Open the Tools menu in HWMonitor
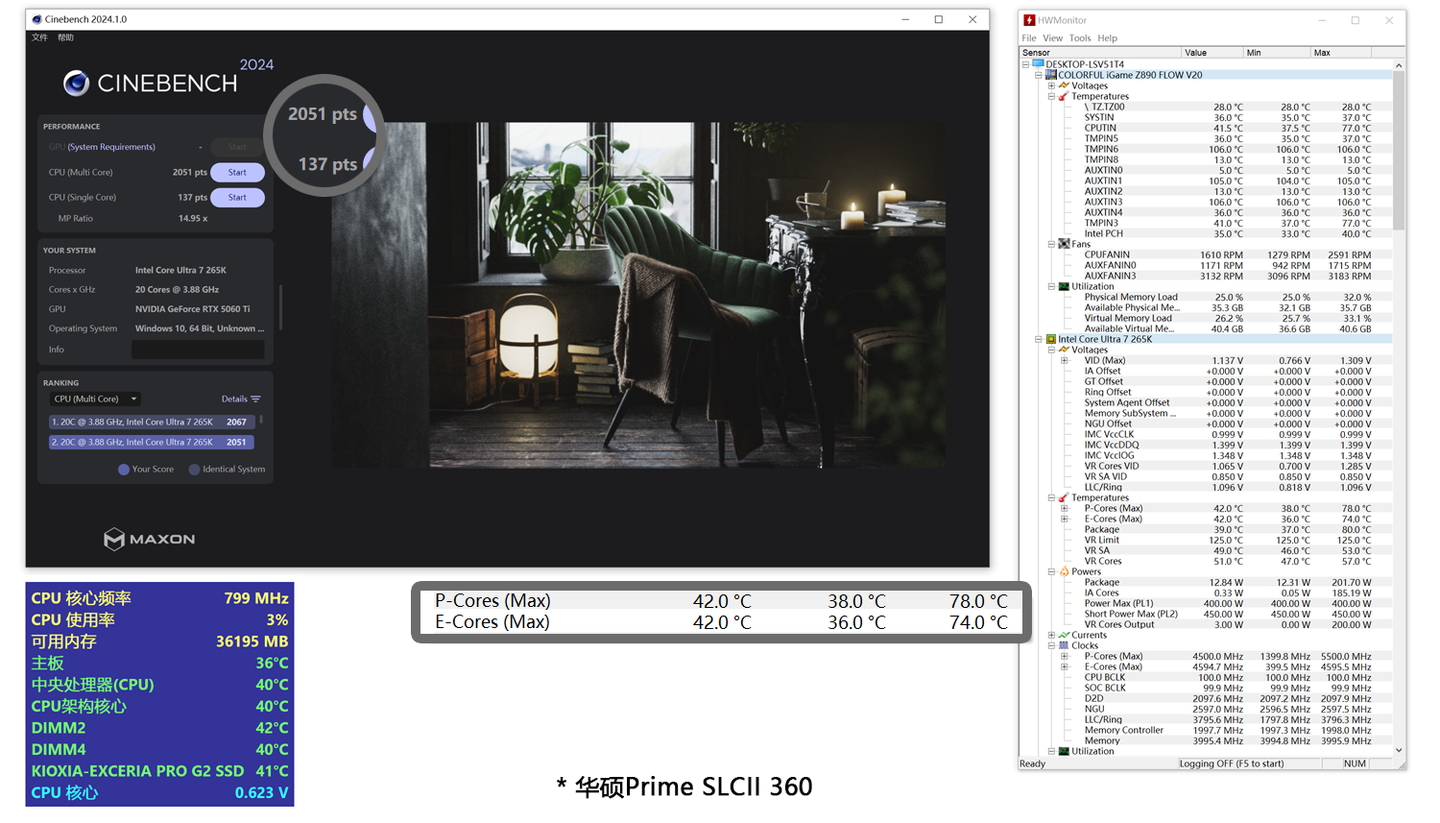Viewport: 1440px width, 823px height. 1080,38
